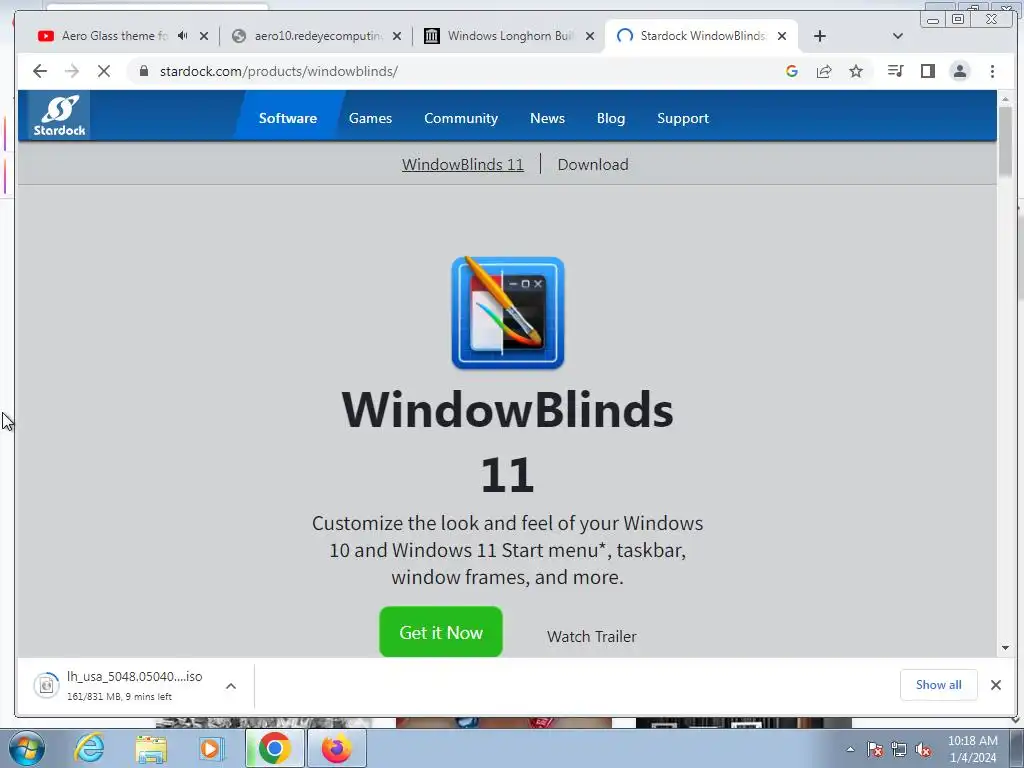The height and width of the screenshot is (768, 1024).
Task: Open the Support nav item
Action: 682,118
